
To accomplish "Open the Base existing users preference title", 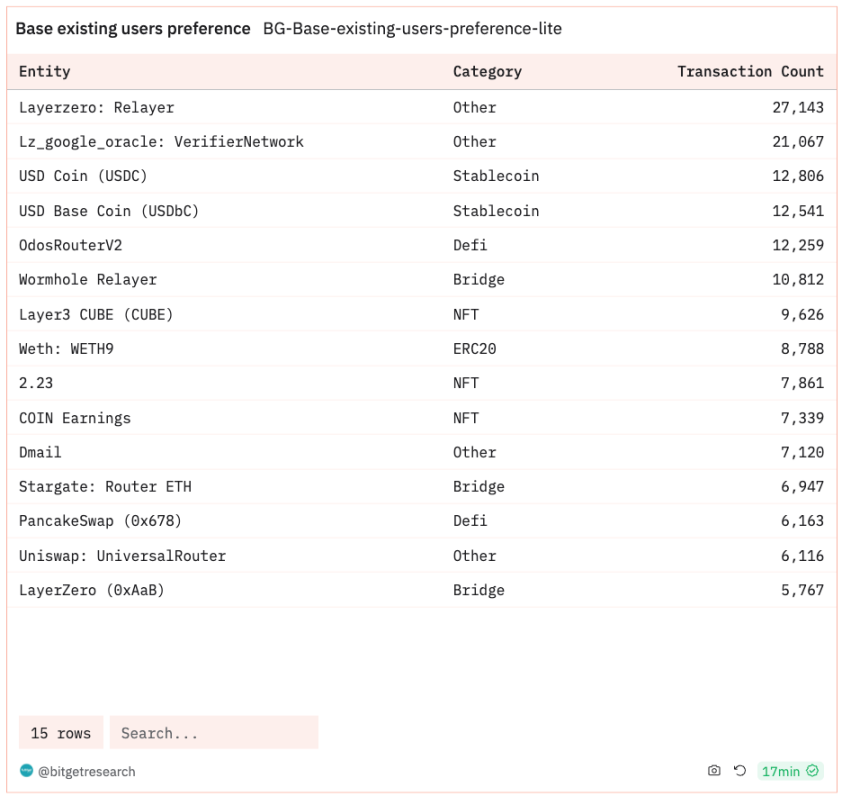I will point(133,29).
